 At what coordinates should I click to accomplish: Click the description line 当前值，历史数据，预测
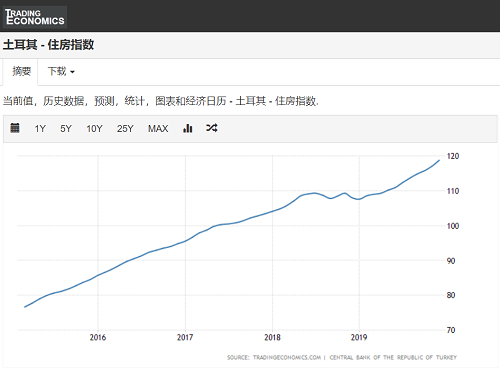click(160, 101)
